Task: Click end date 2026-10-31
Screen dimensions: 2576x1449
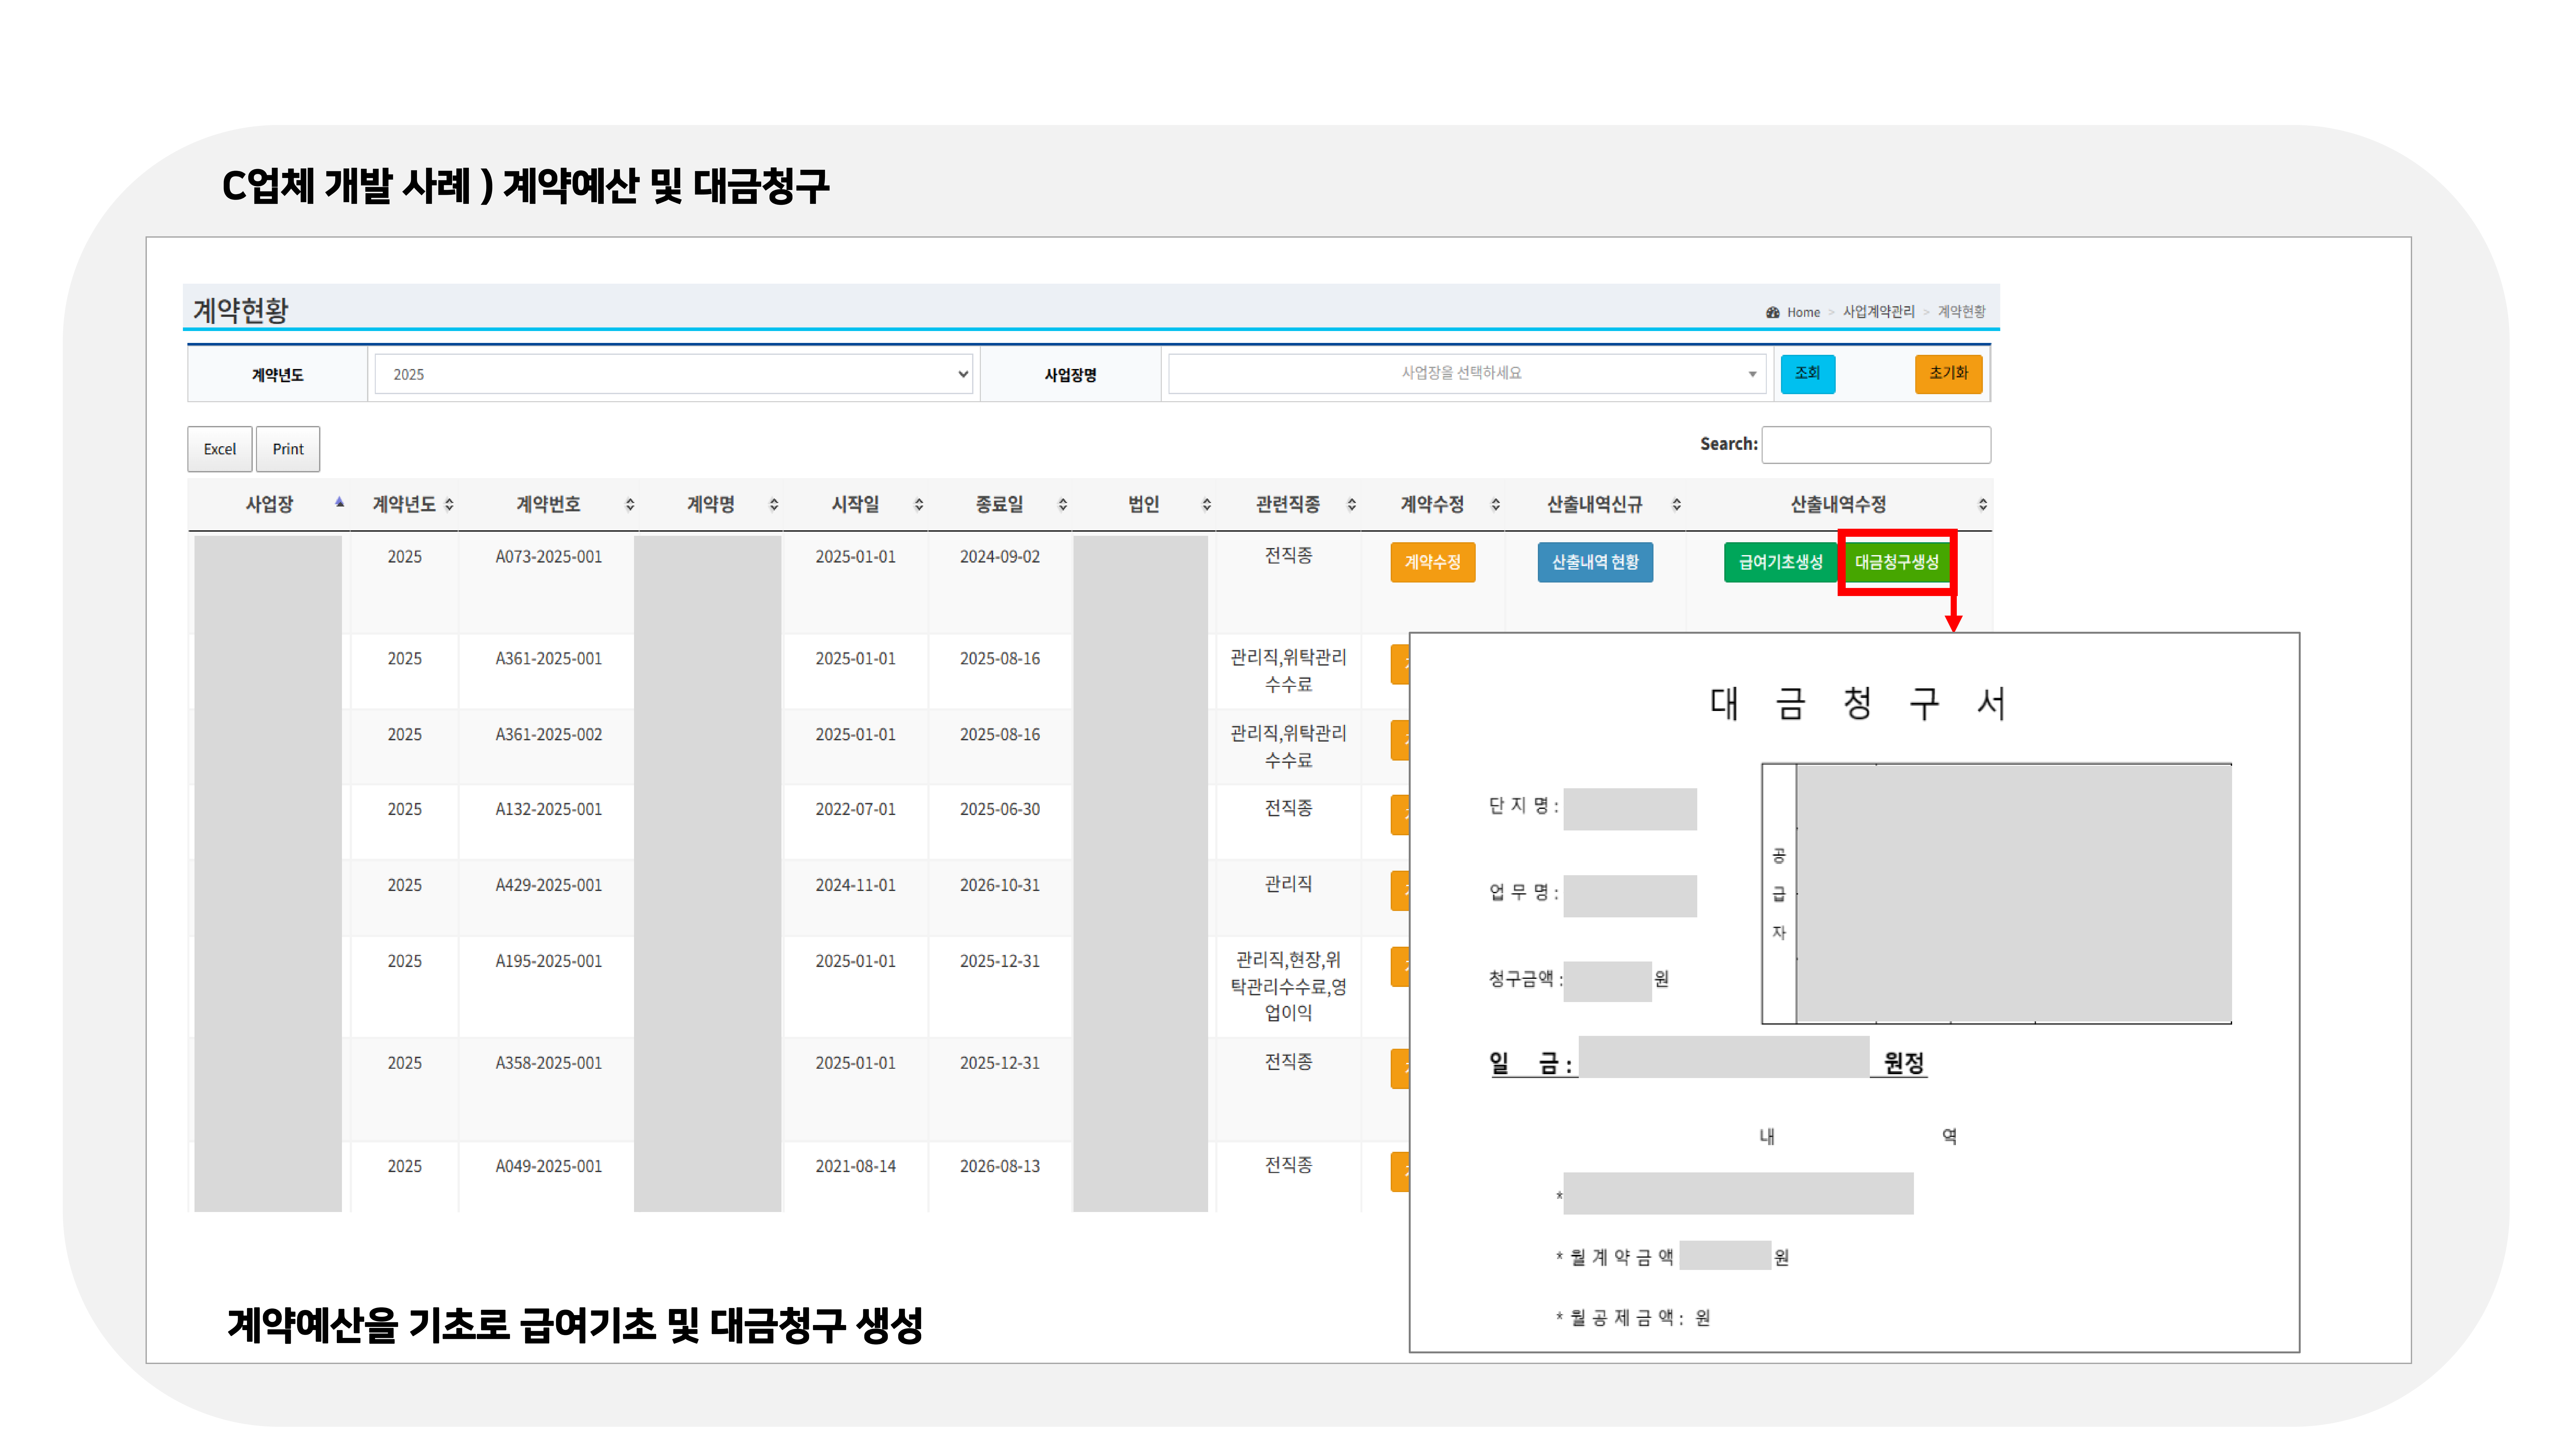Action: point(1000,886)
